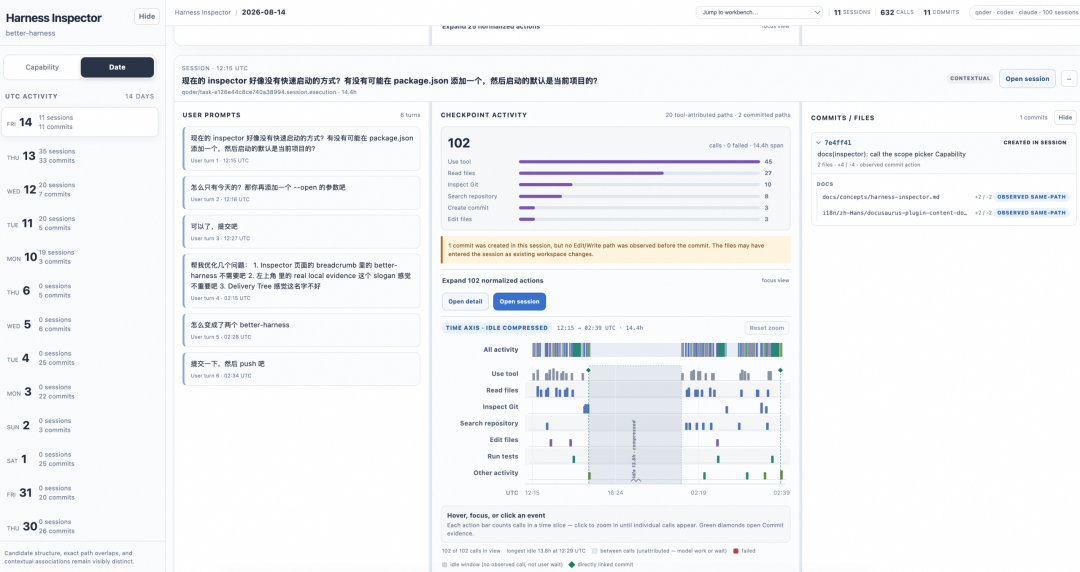The width and height of the screenshot is (1080, 572).
Task: Click OBSERVED SAME-PATH badge for harness-inspector.md
Action: point(1031,197)
